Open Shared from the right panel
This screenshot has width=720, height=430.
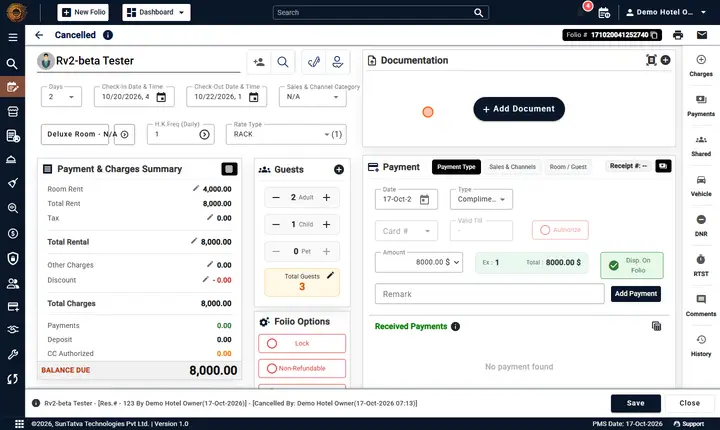click(x=701, y=146)
